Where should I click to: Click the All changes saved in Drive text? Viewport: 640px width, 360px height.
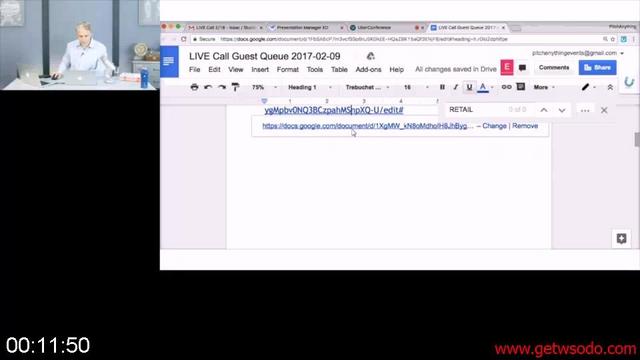456,69
